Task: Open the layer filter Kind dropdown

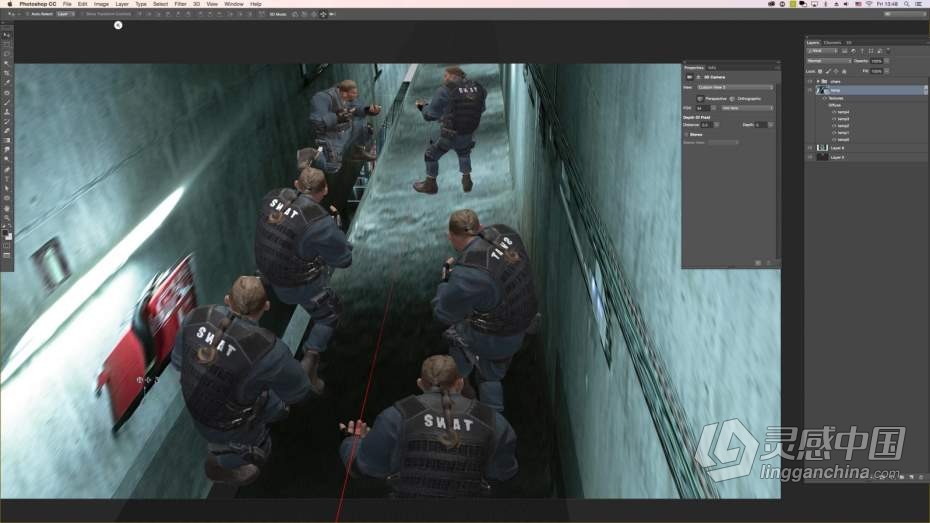Action: [x=822, y=51]
